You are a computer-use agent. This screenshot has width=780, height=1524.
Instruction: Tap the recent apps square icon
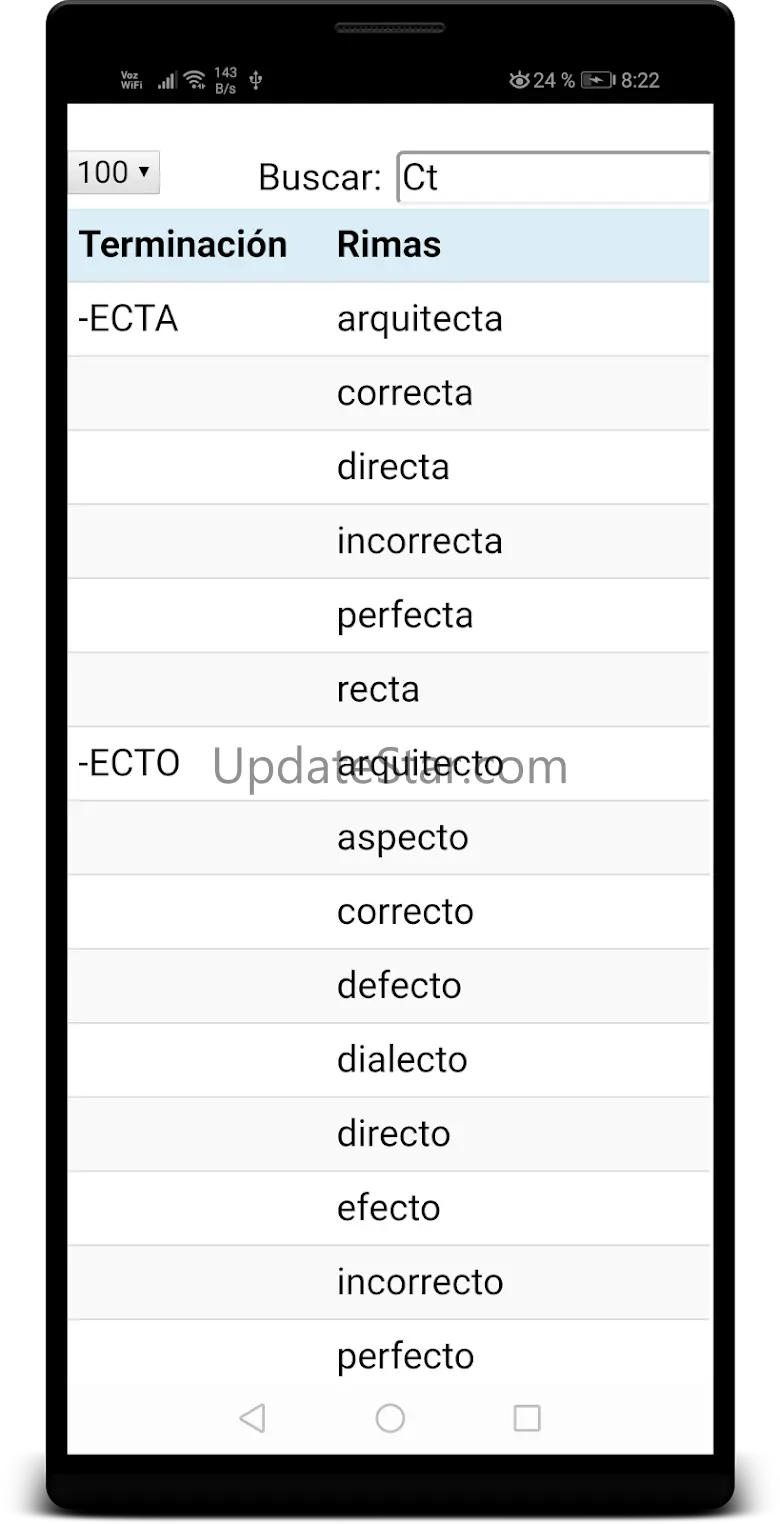coord(527,1418)
